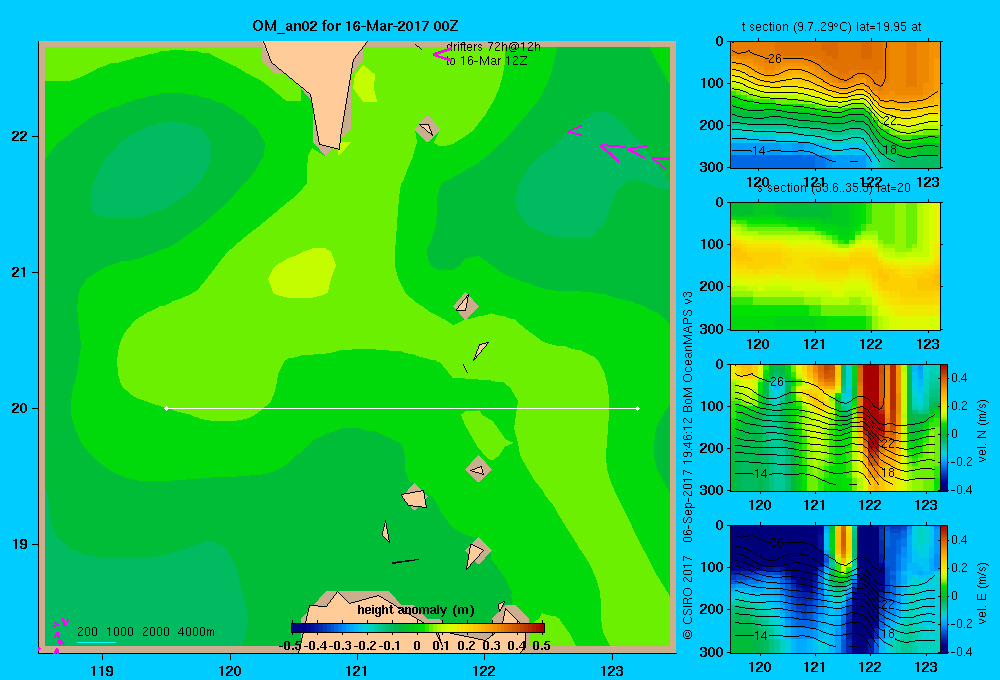
Task: Click the salinity section plot
Action: (835, 266)
